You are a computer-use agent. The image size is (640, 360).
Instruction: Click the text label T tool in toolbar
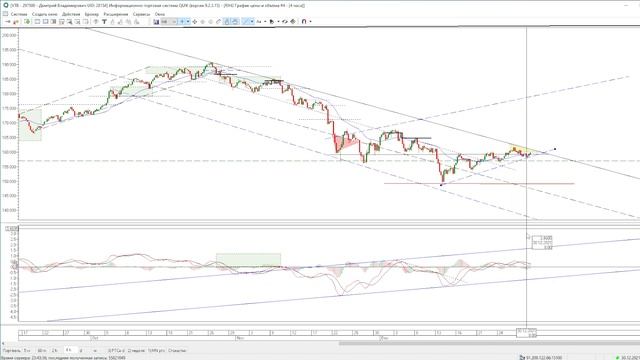click(104, 21)
